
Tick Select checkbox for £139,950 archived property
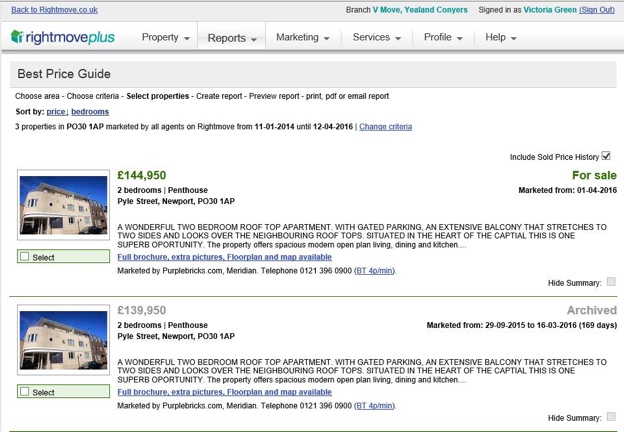point(25,393)
